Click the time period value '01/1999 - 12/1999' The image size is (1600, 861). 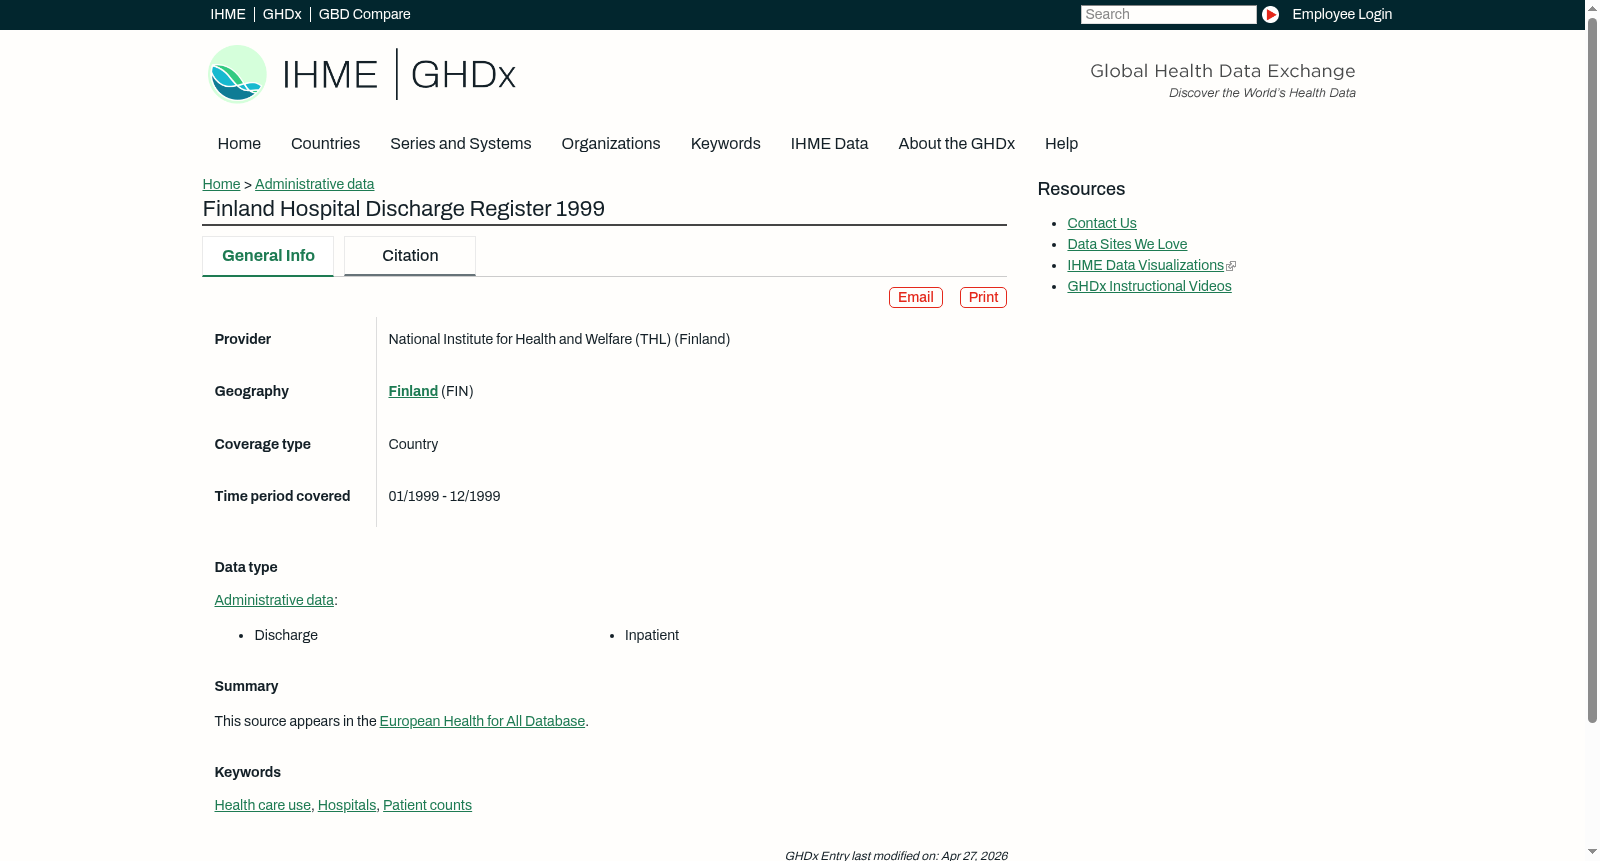click(445, 496)
